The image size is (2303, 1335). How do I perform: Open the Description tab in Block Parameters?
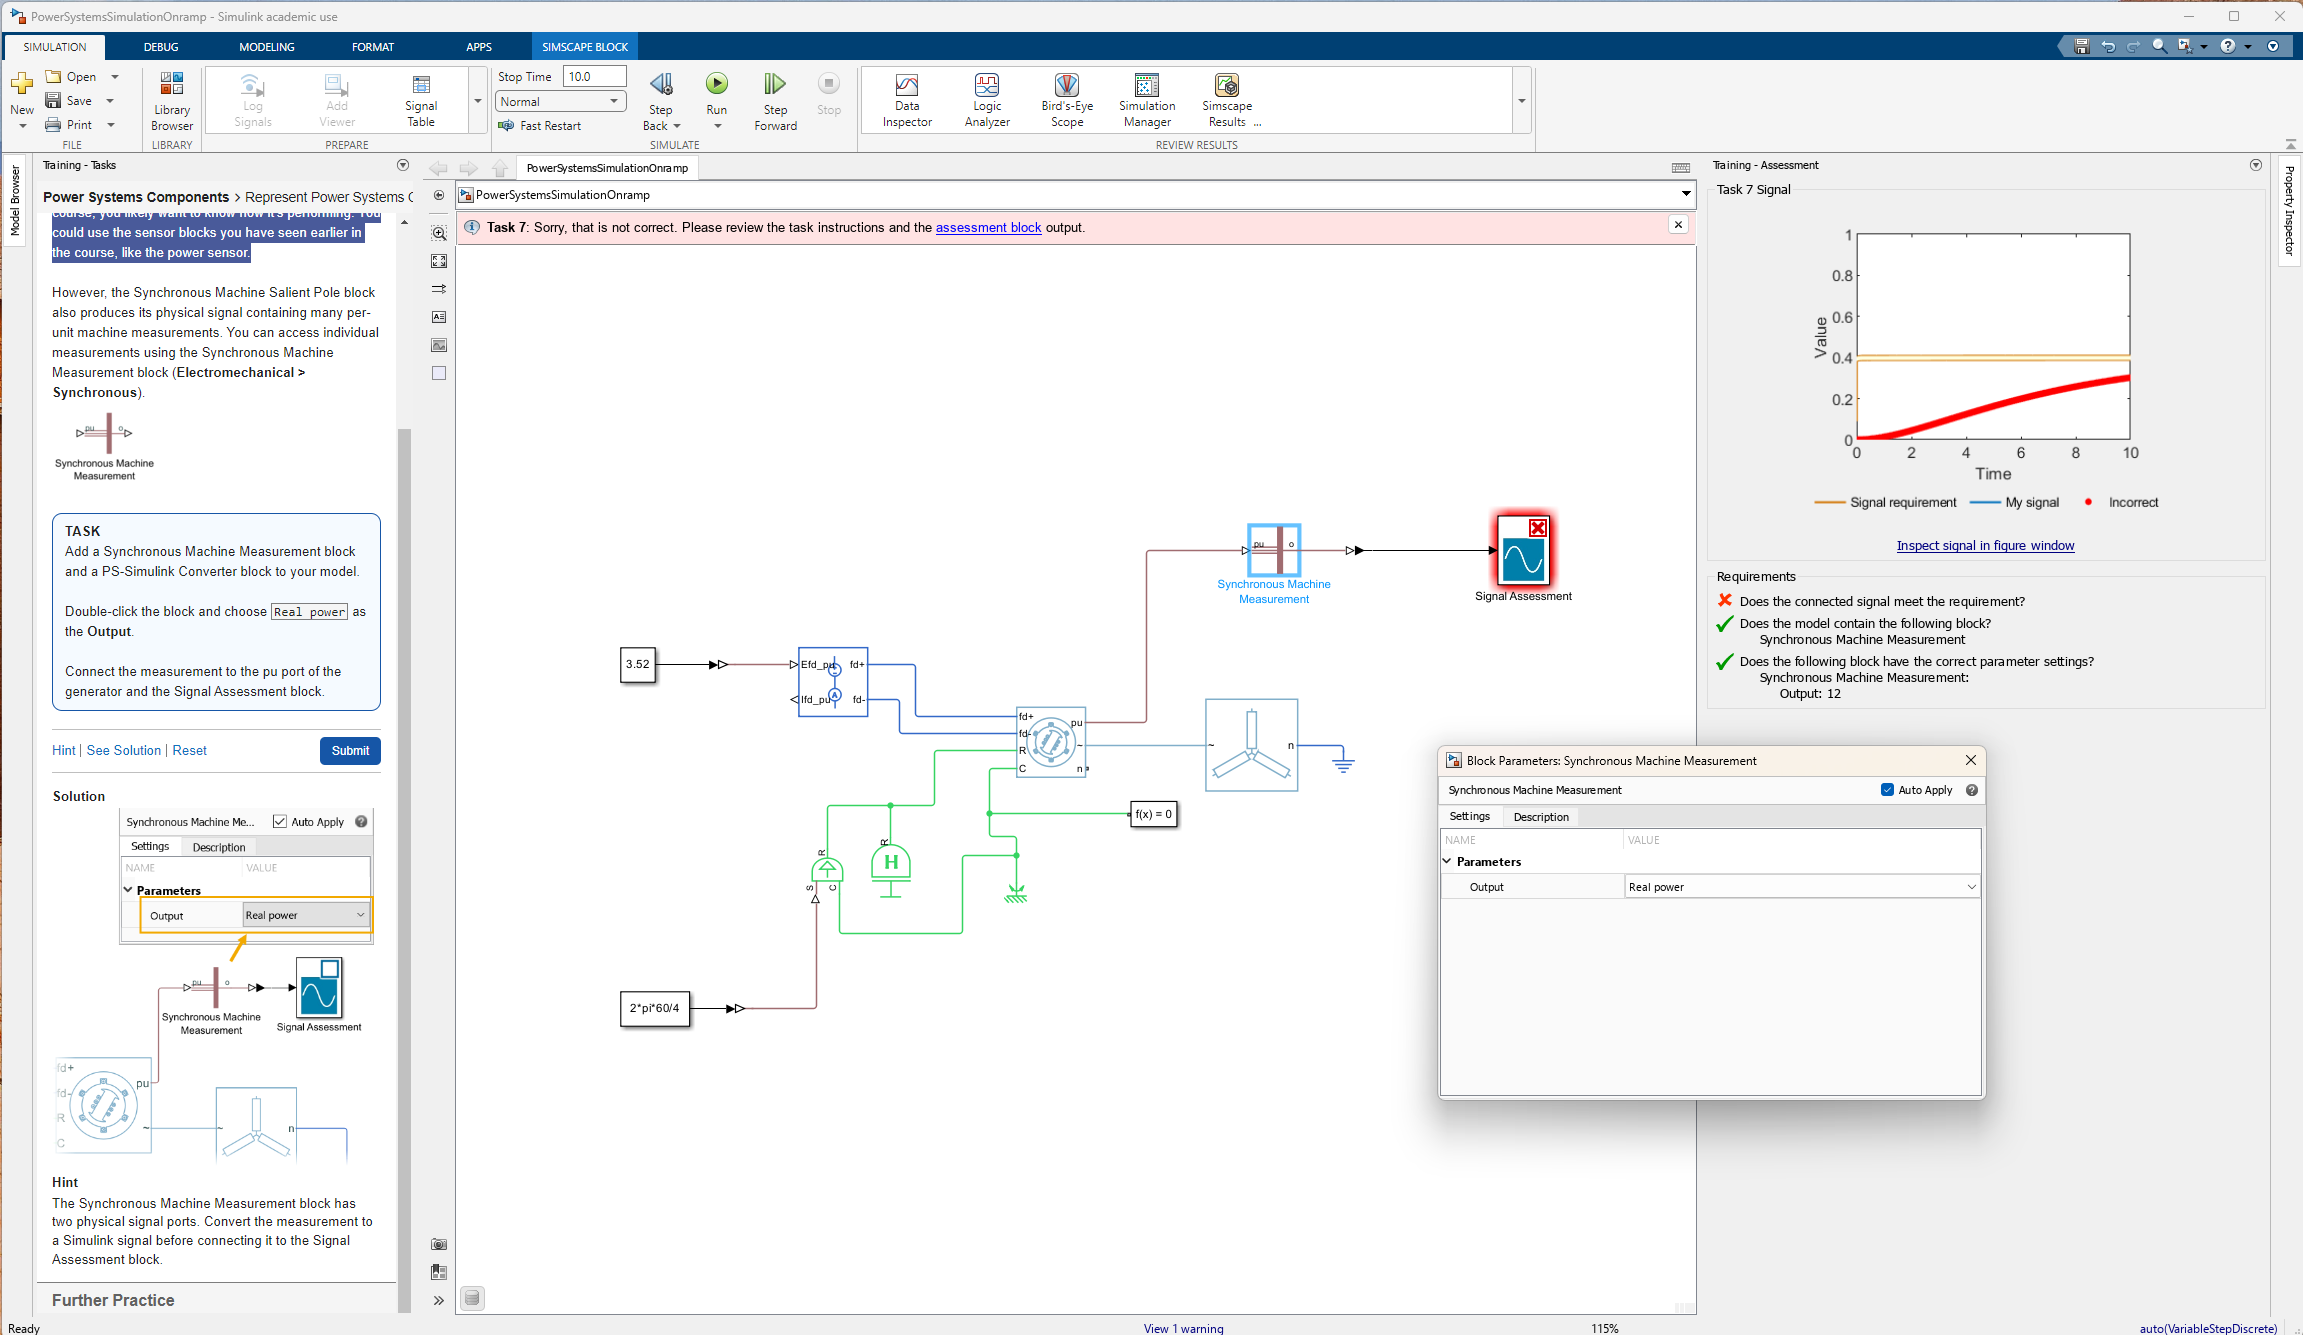point(1540,817)
